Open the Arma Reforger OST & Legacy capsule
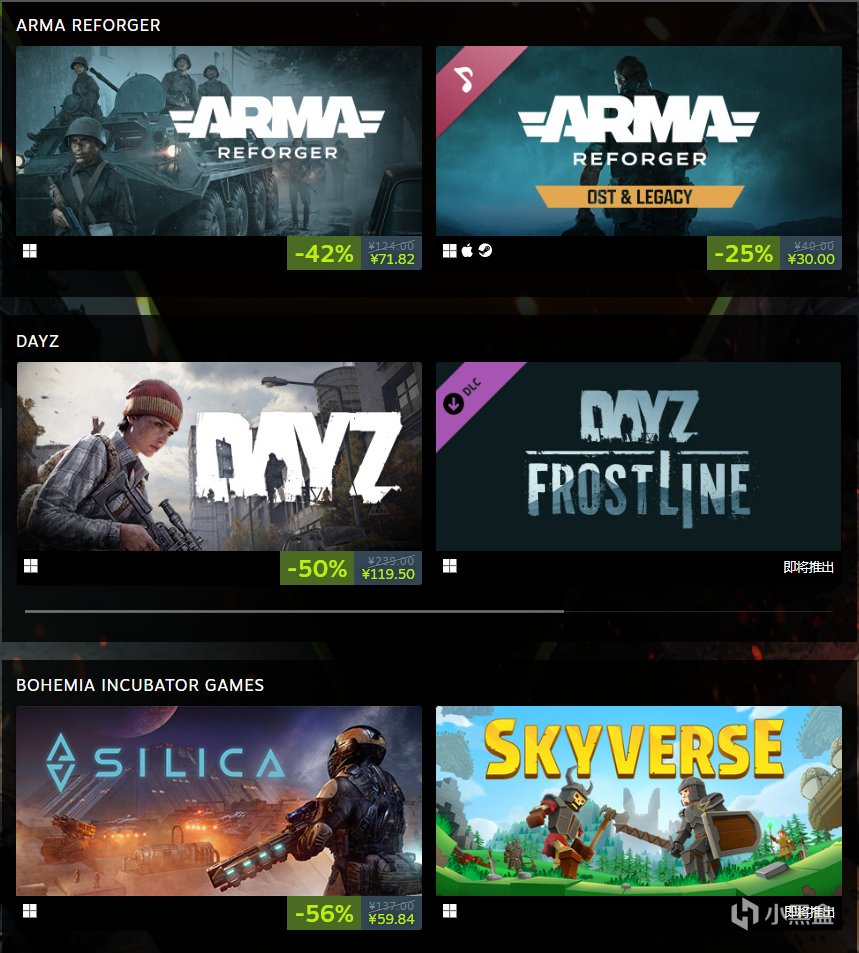This screenshot has height=953, width=859. [639, 141]
